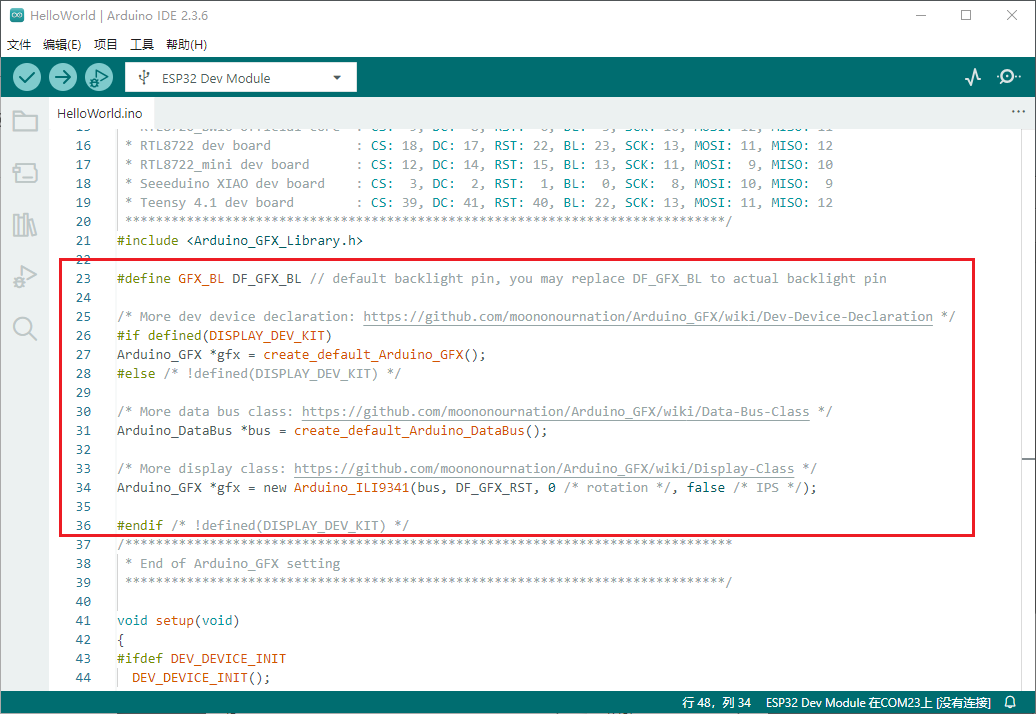
Task: Click the Verify sketch checkmark button
Action: [27, 78]
